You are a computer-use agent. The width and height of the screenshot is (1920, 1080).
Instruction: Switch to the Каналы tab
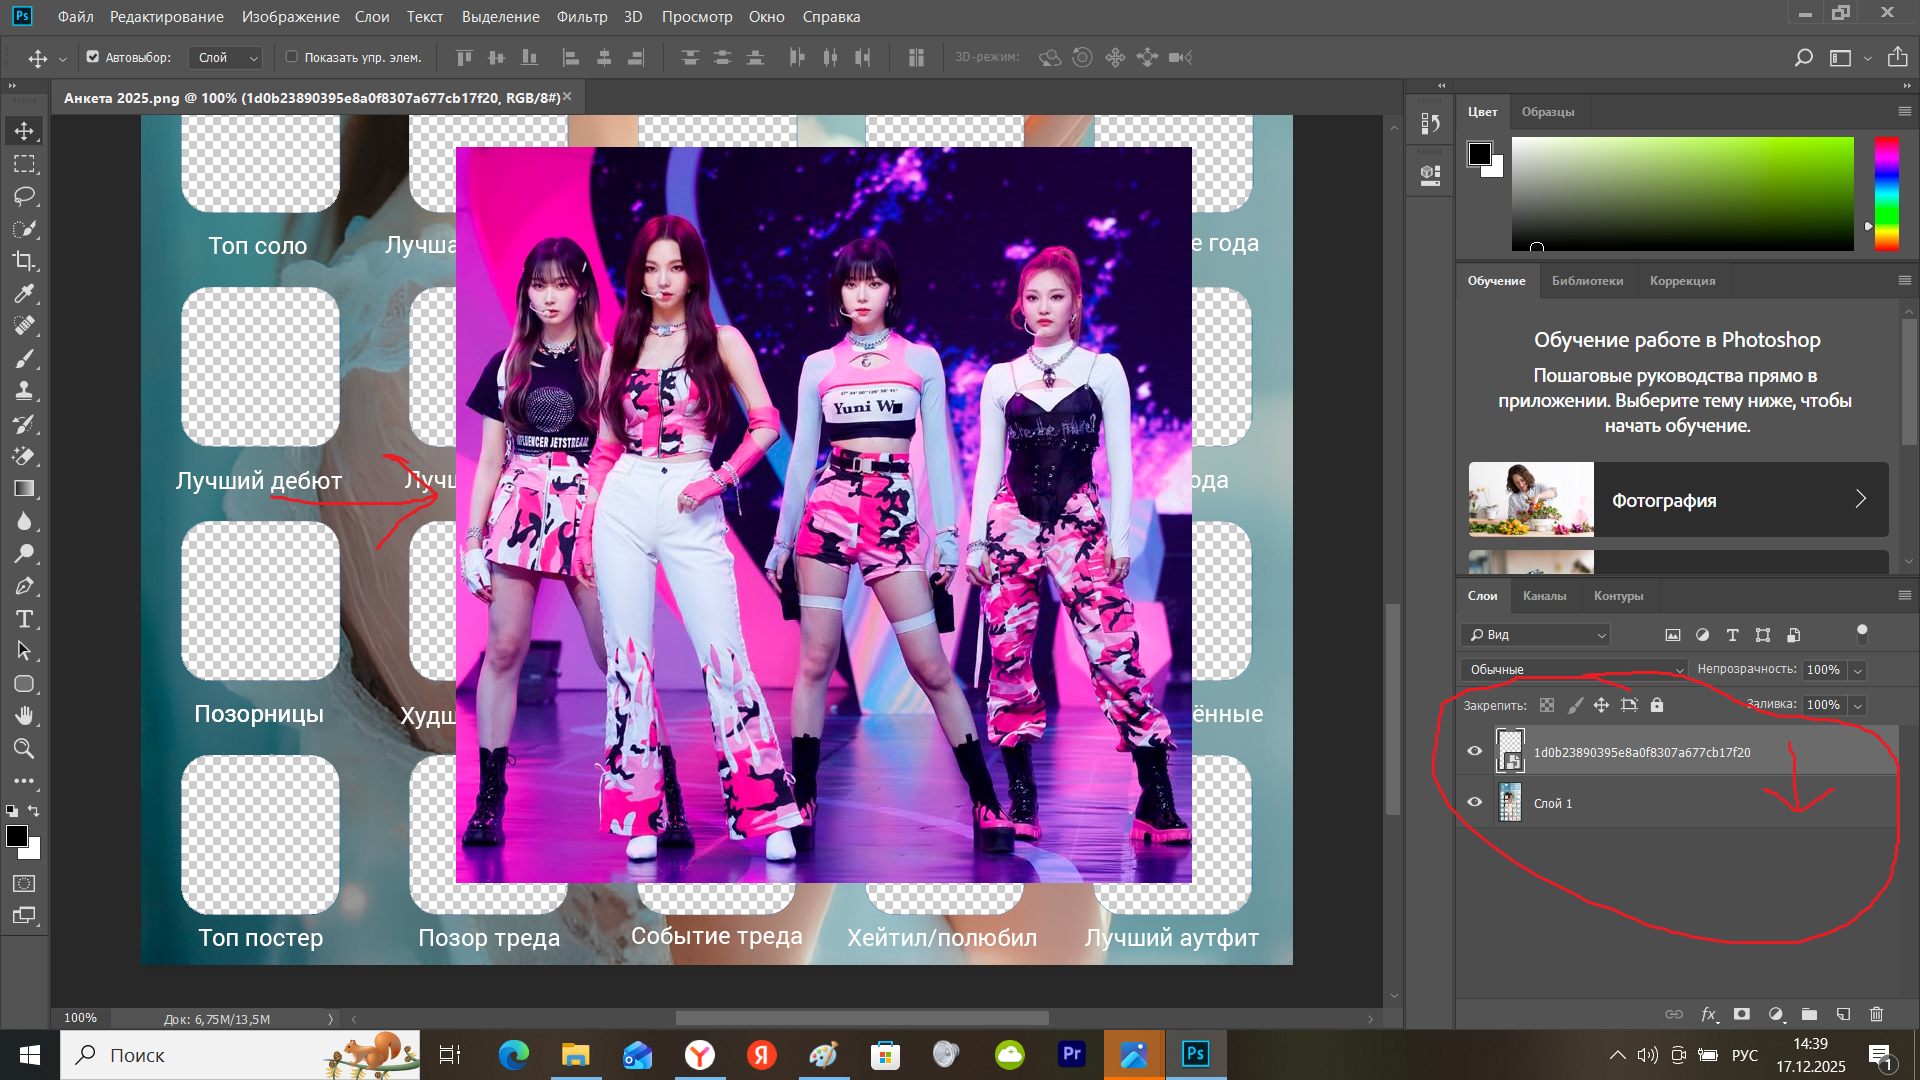[x=1544, y=596]
